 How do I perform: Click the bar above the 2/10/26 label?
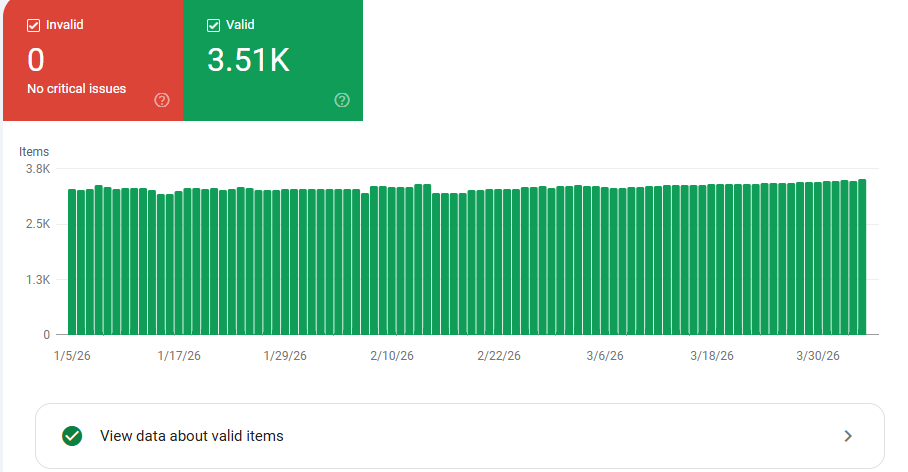[392, 260]
